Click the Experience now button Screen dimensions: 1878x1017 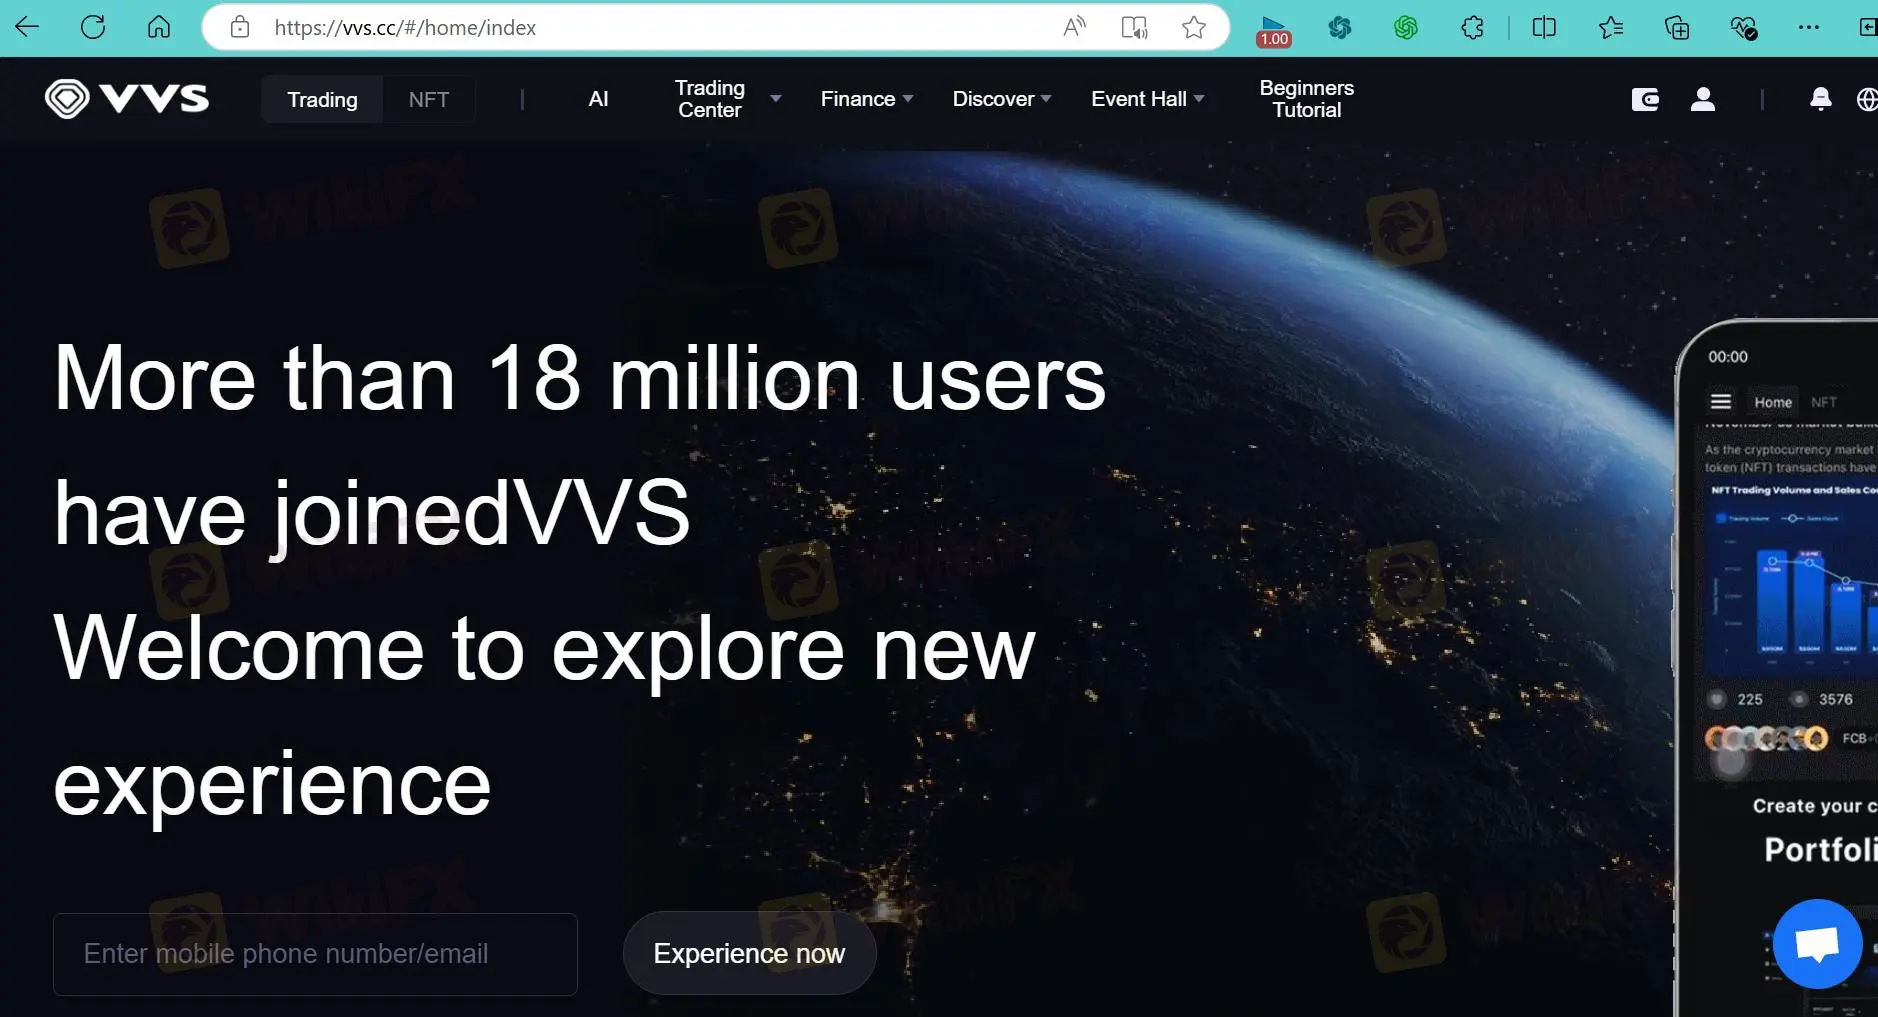[749, 953]
